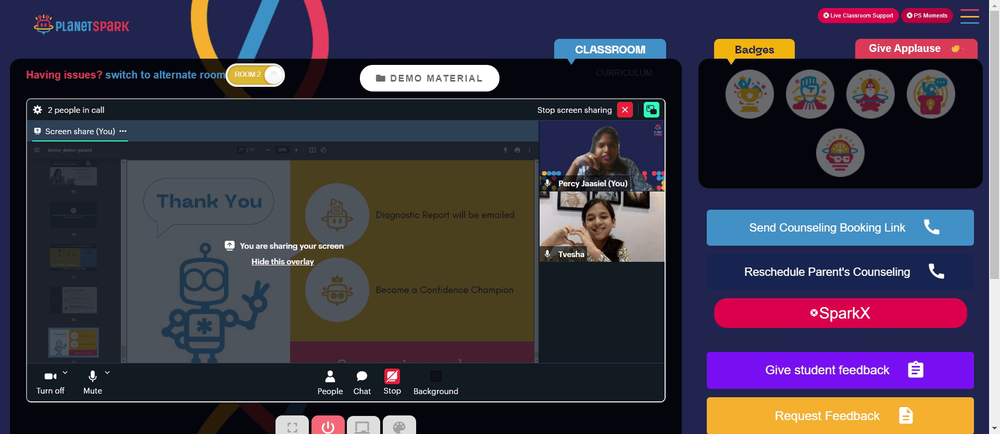1000x434 pixels.
Task: Award the speaker with lightbulb badge
Action: (x=930, y=94)
